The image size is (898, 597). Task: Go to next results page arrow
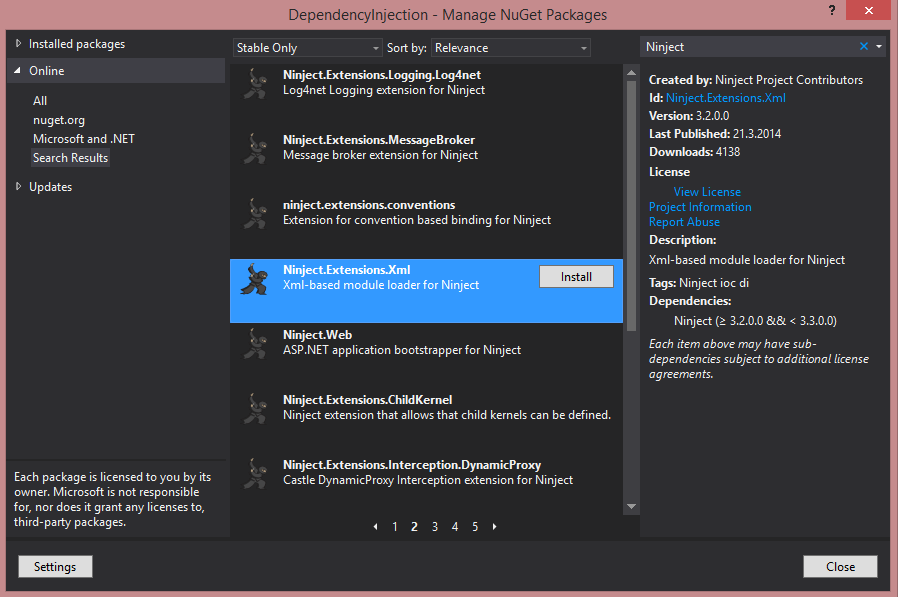pos(495,527)
